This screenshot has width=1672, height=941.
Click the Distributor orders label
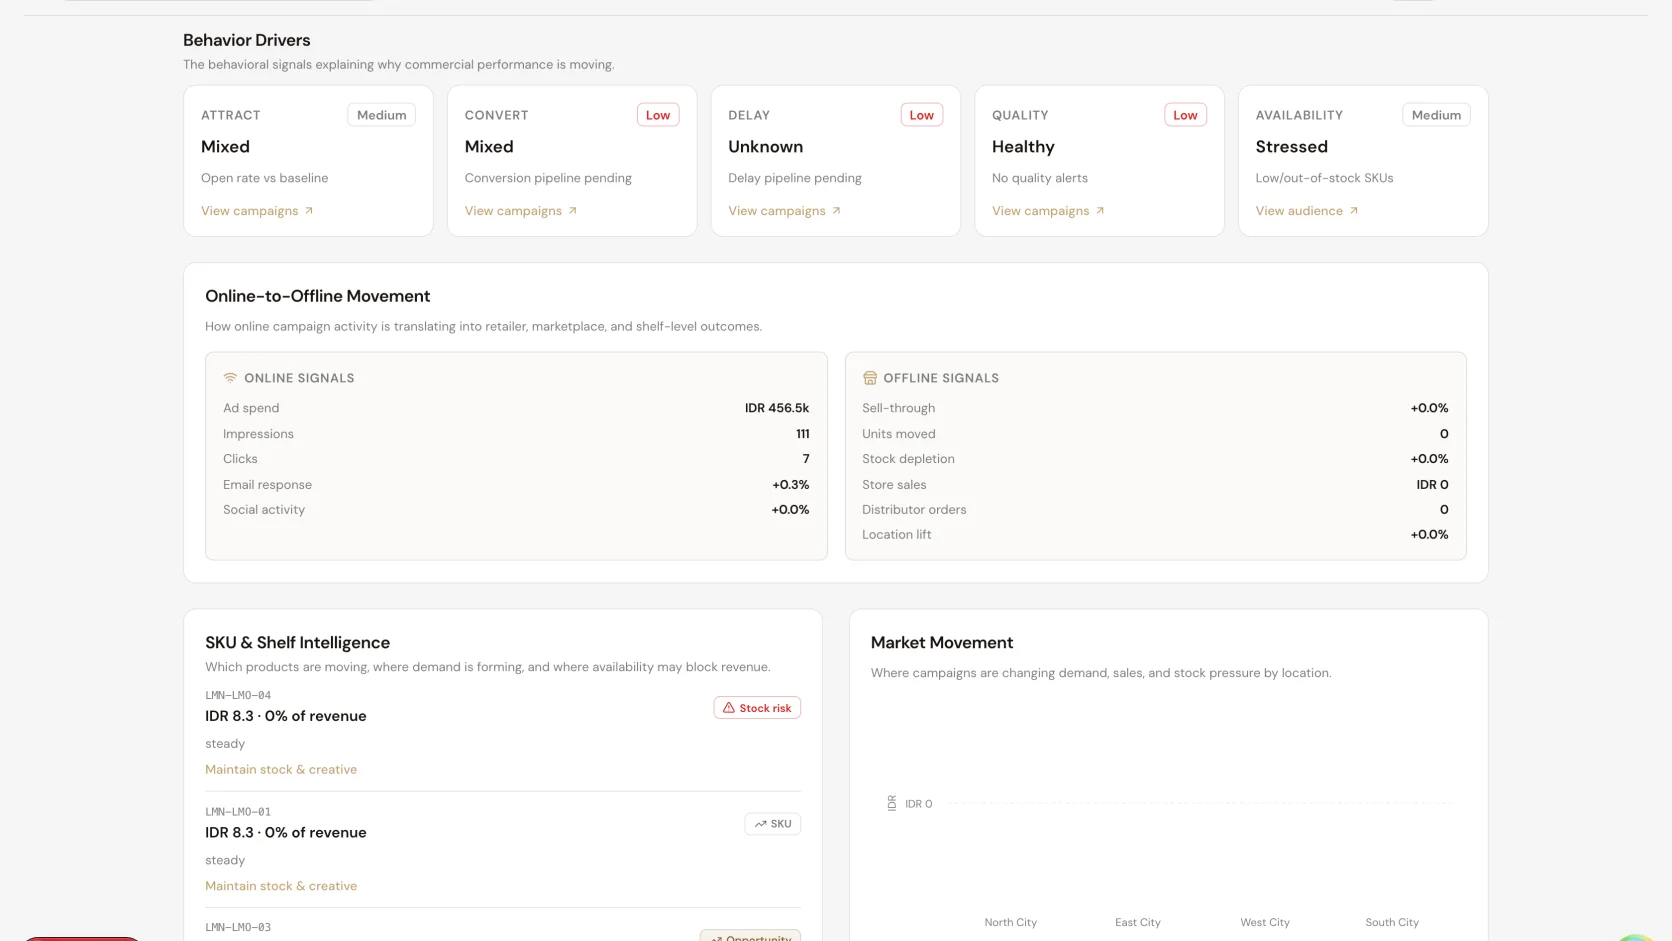pyautogui.click(x=914, y=510)
